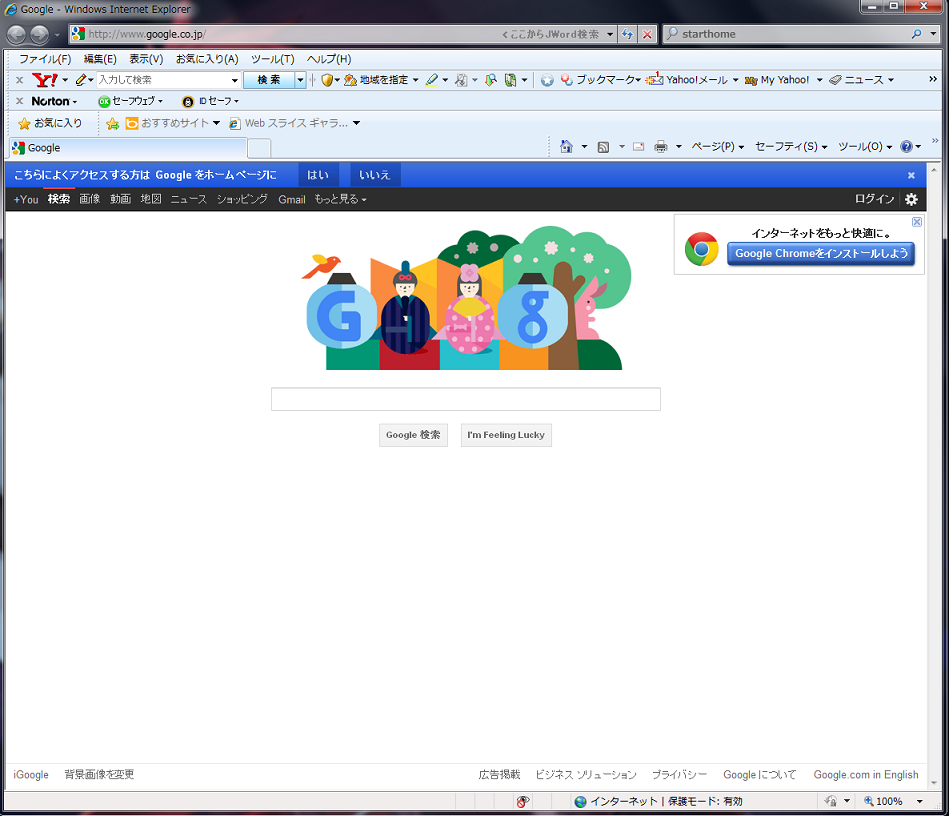Image resolution: width=949 pixels, height=816 pixels.
Task: Click the printer icon in command bar
Action: click(x=661, y=146)
